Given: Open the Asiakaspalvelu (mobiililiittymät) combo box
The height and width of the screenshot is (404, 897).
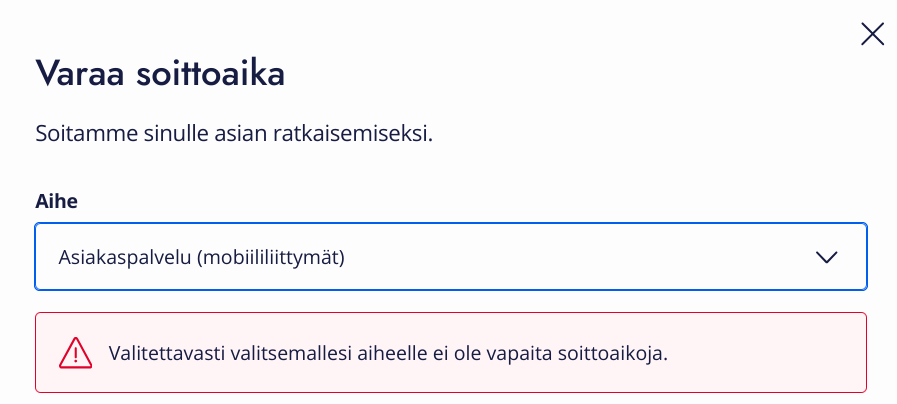Looking at the screenshot, I should point(450,257).
